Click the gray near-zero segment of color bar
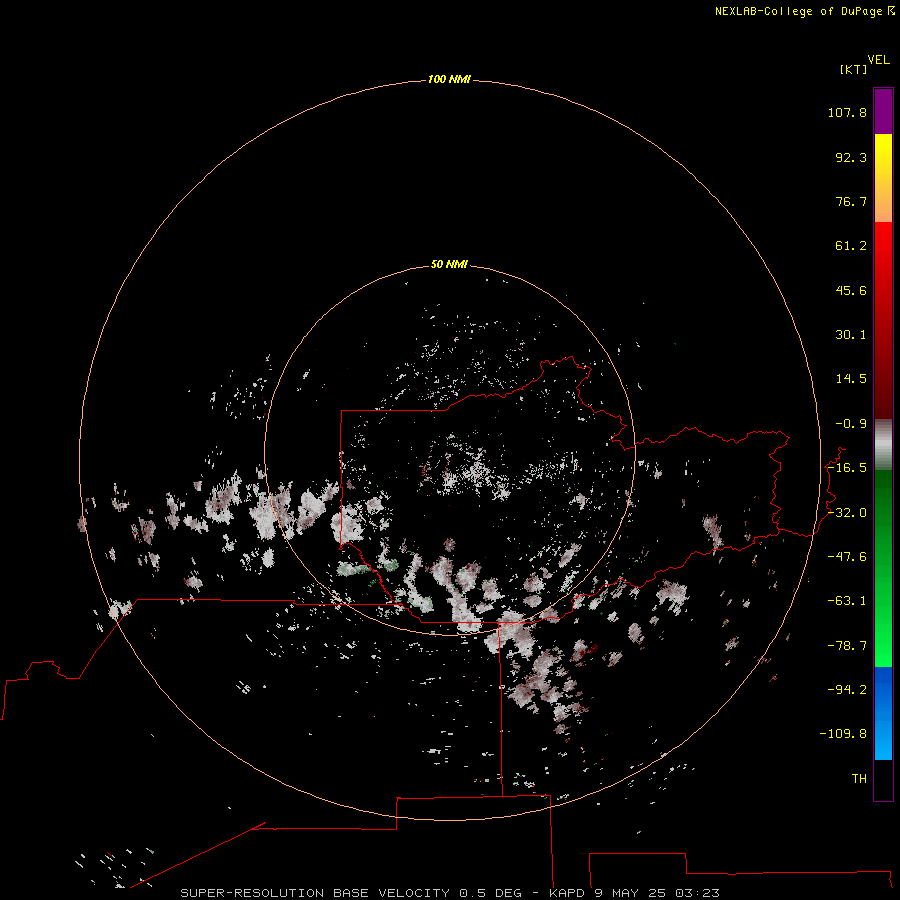 click(883, 445)
